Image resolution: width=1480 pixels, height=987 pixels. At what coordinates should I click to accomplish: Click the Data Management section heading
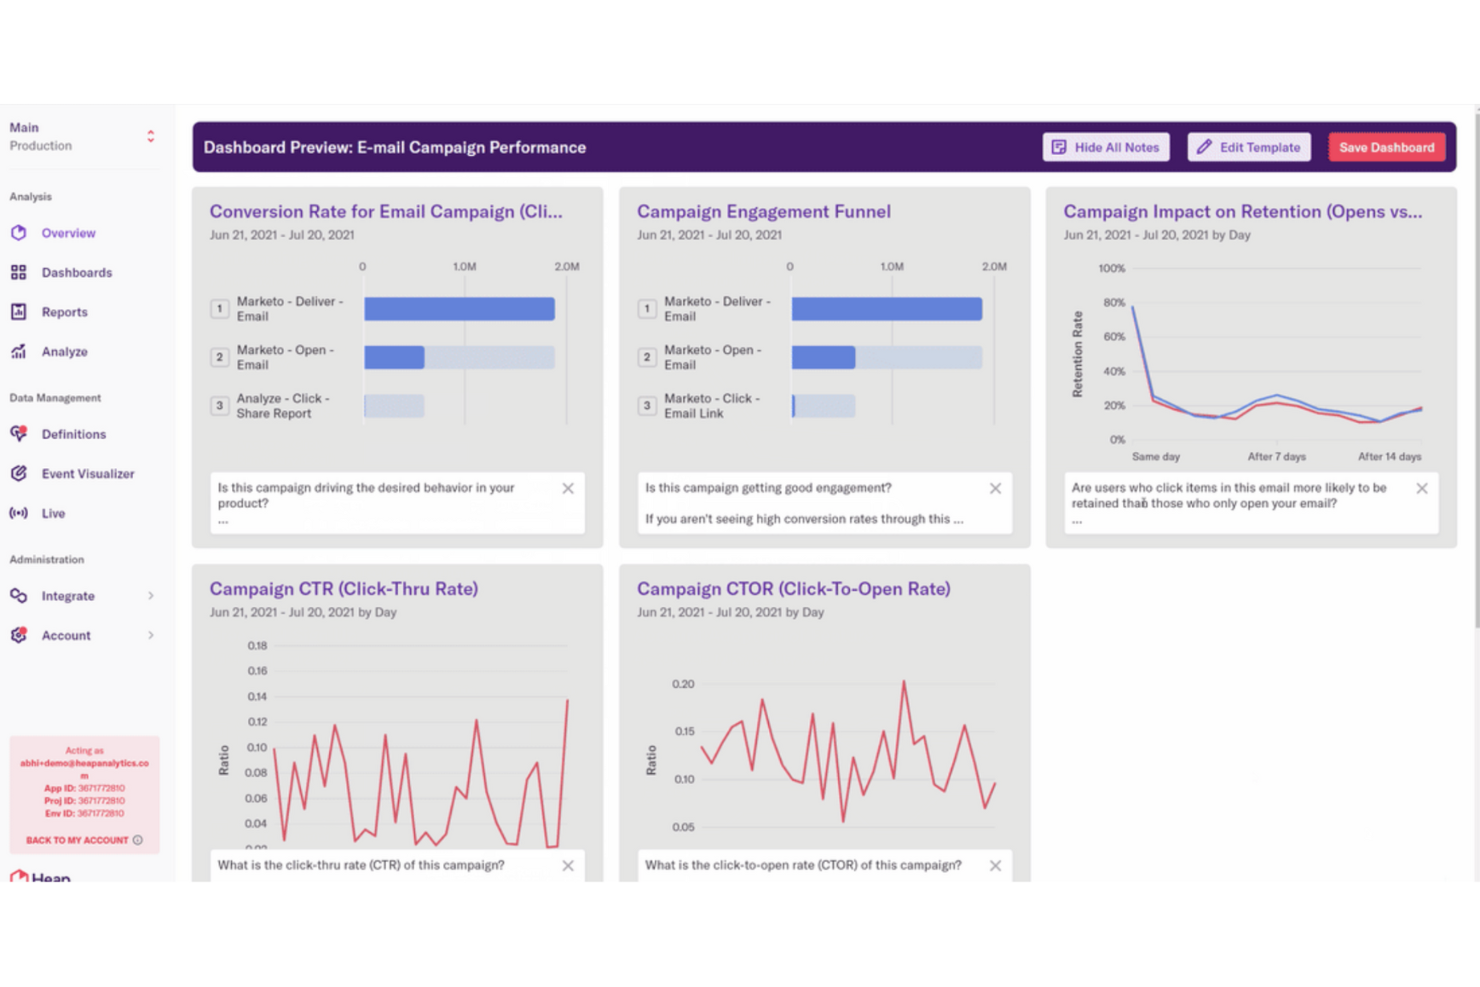coord(55,398)
